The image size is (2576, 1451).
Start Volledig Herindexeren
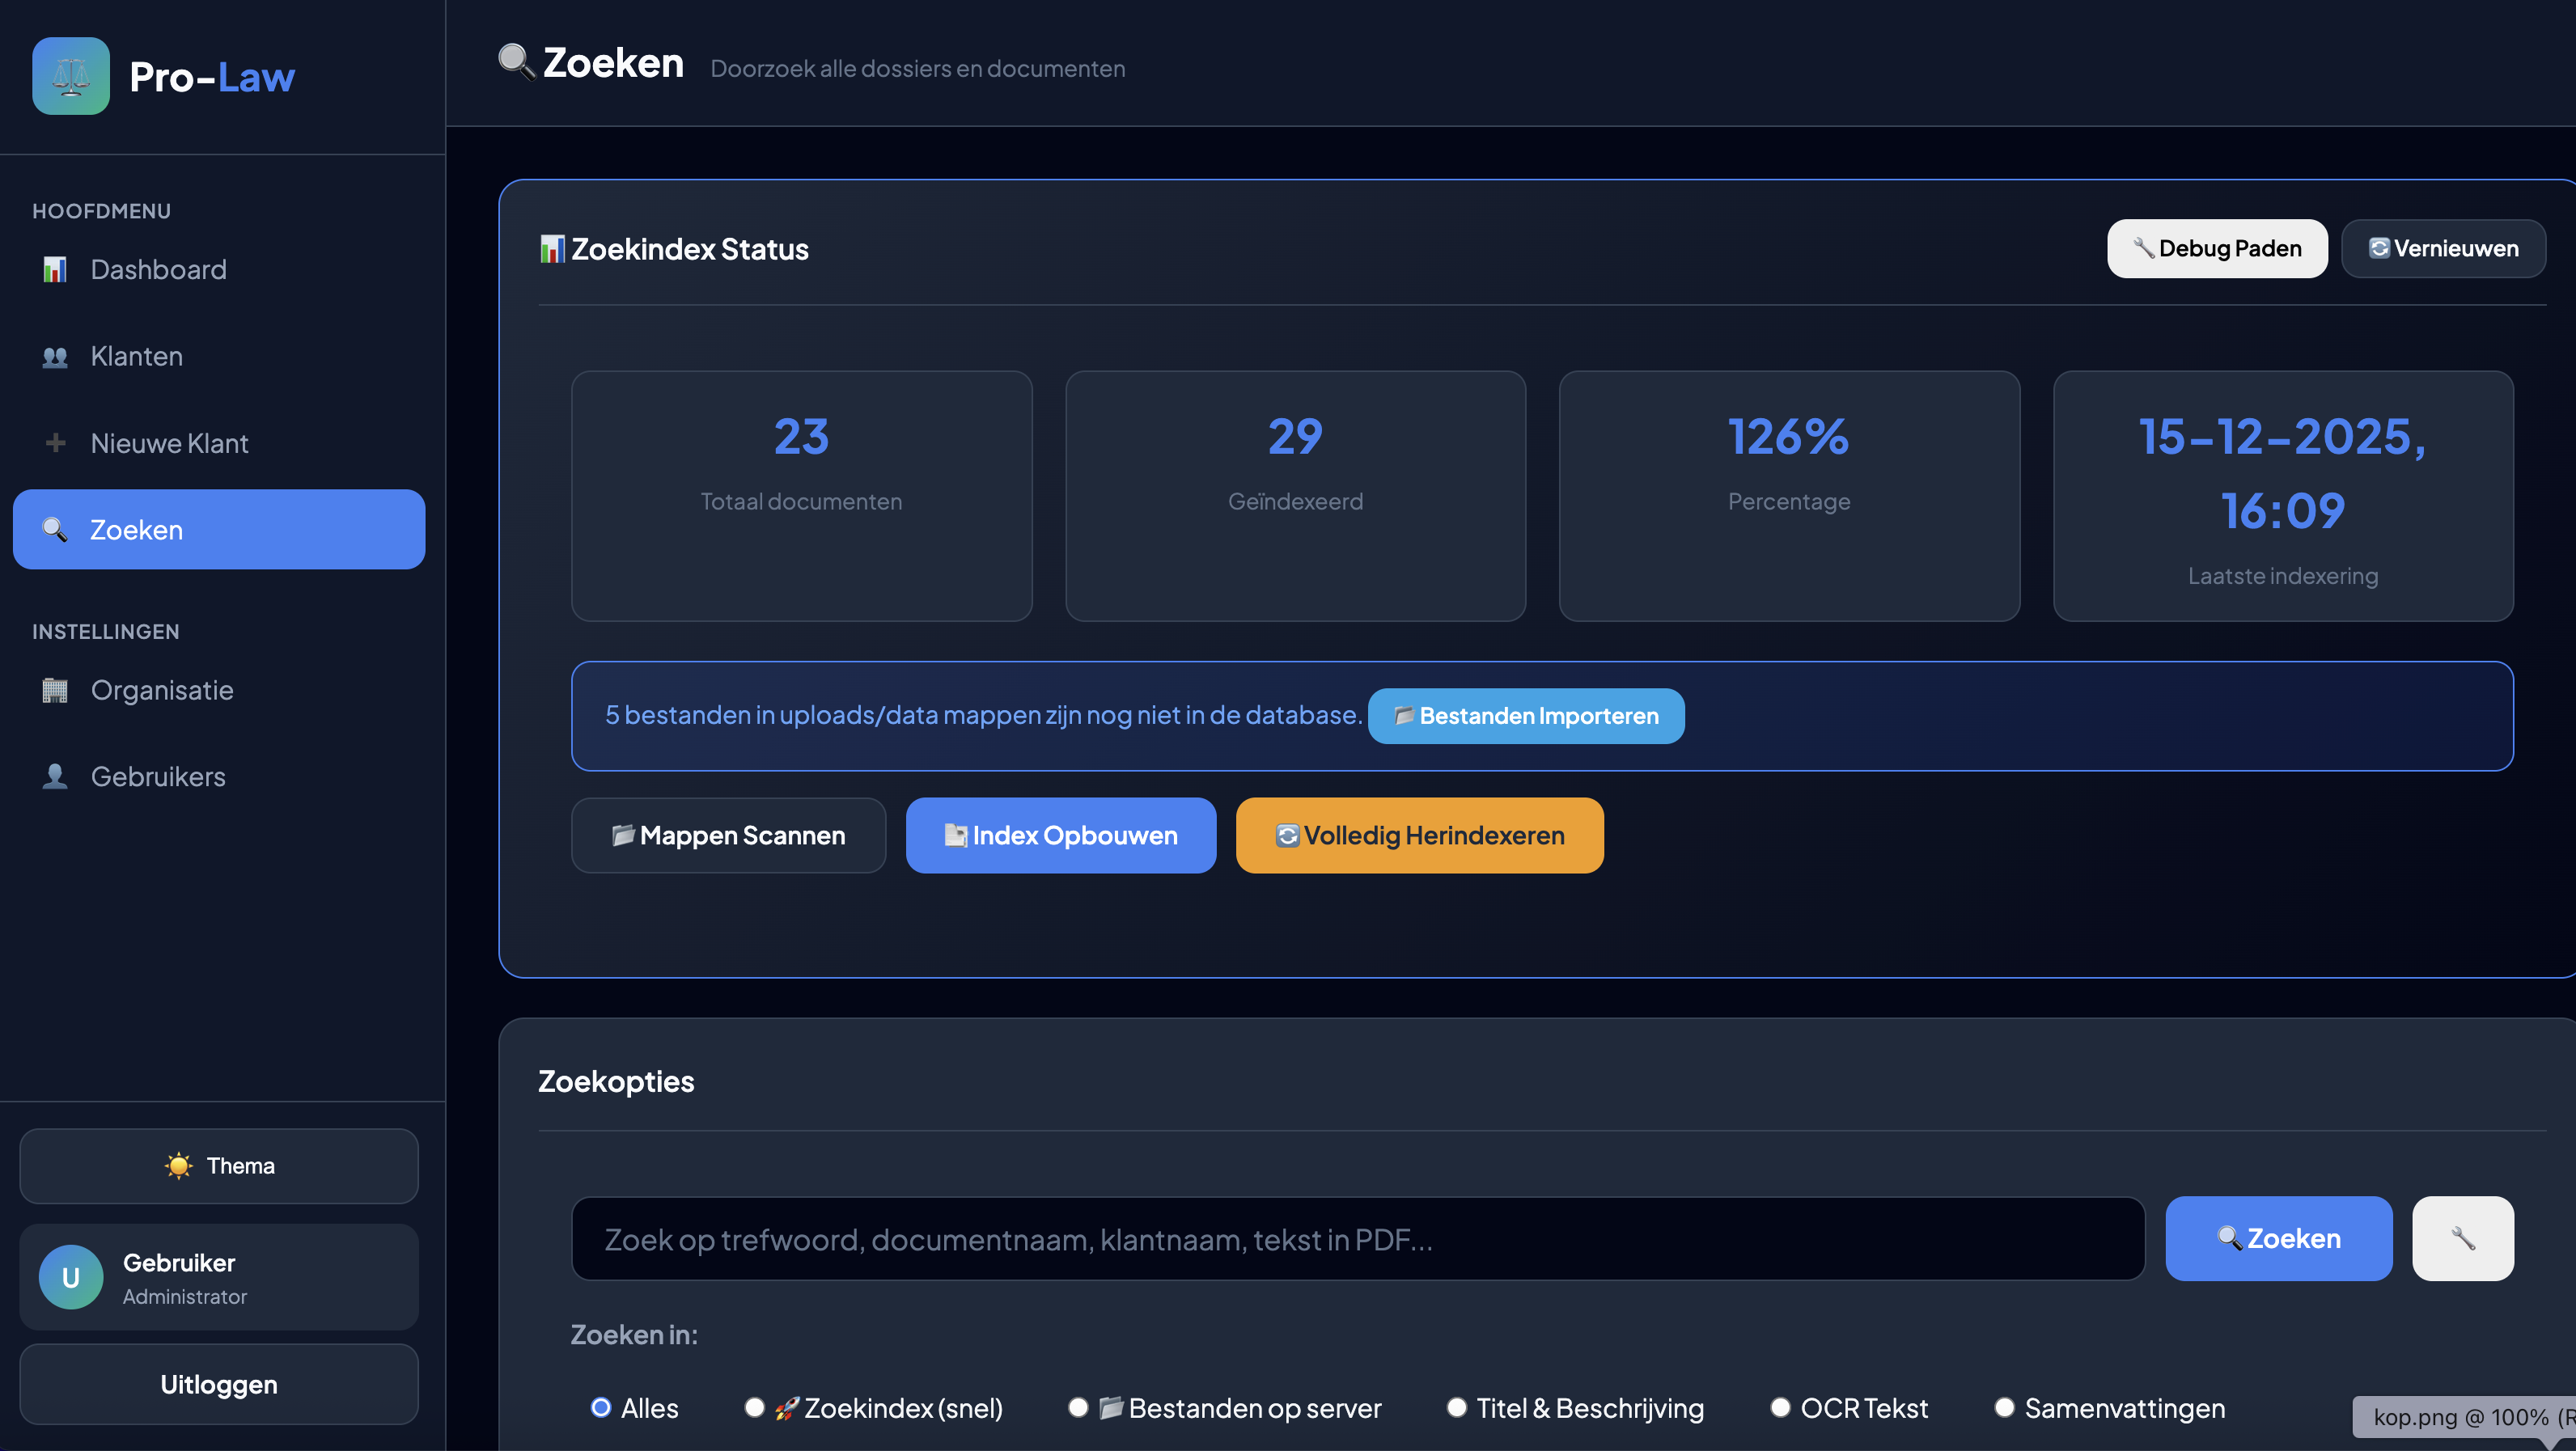[1419, 835]
